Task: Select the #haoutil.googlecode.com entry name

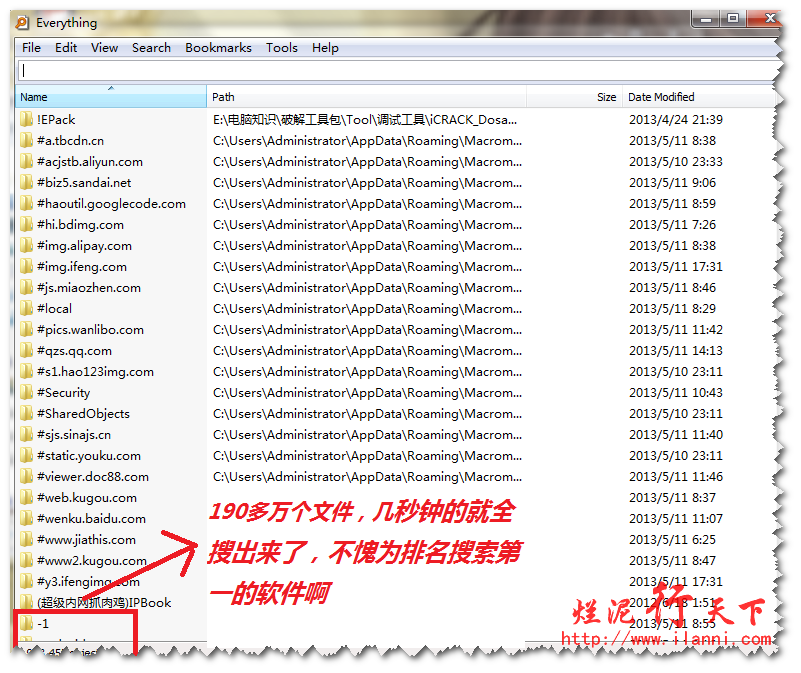Action: pyautogui.click(x=111, y=204)
